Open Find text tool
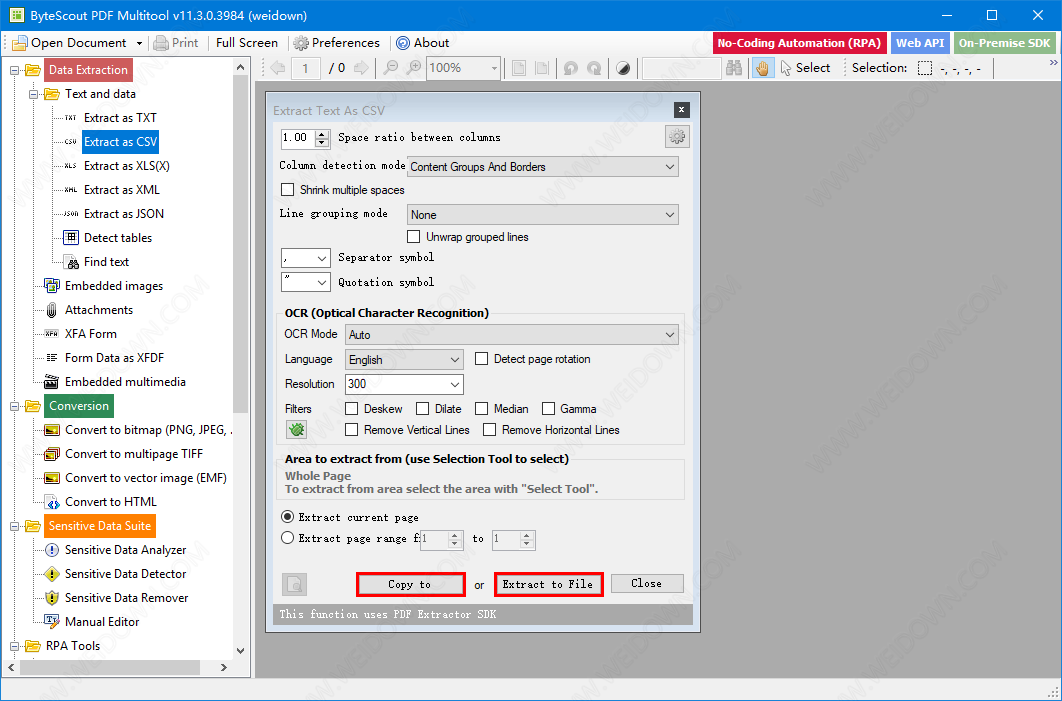 (106, 262)
